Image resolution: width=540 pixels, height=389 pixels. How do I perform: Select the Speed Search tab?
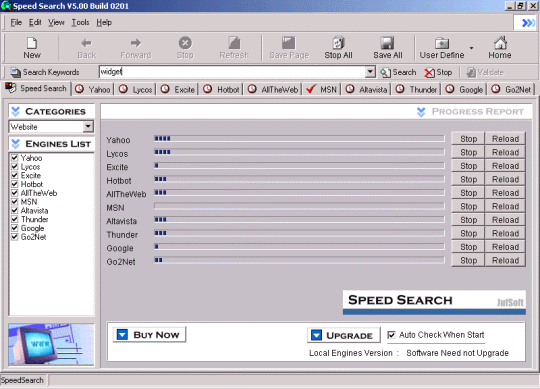coord(36,88)
